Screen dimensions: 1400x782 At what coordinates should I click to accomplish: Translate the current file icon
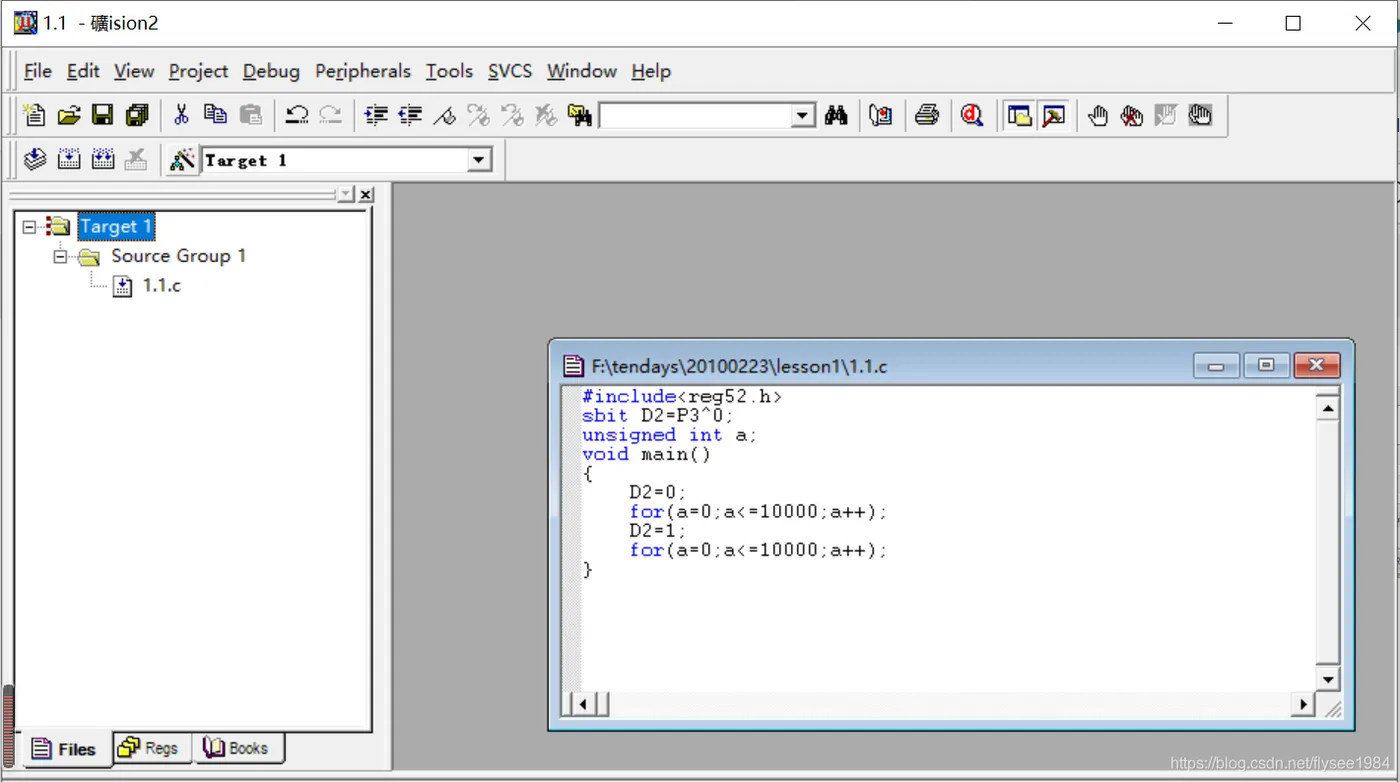pos(35,159)
